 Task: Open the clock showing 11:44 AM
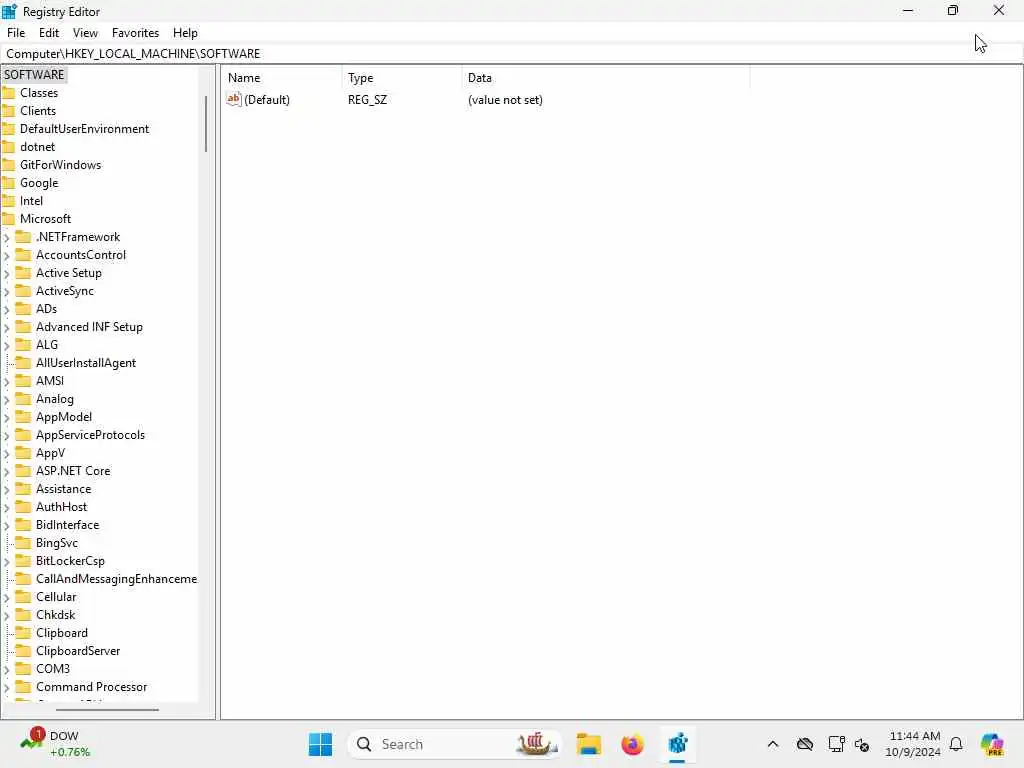tap(914, 744)
